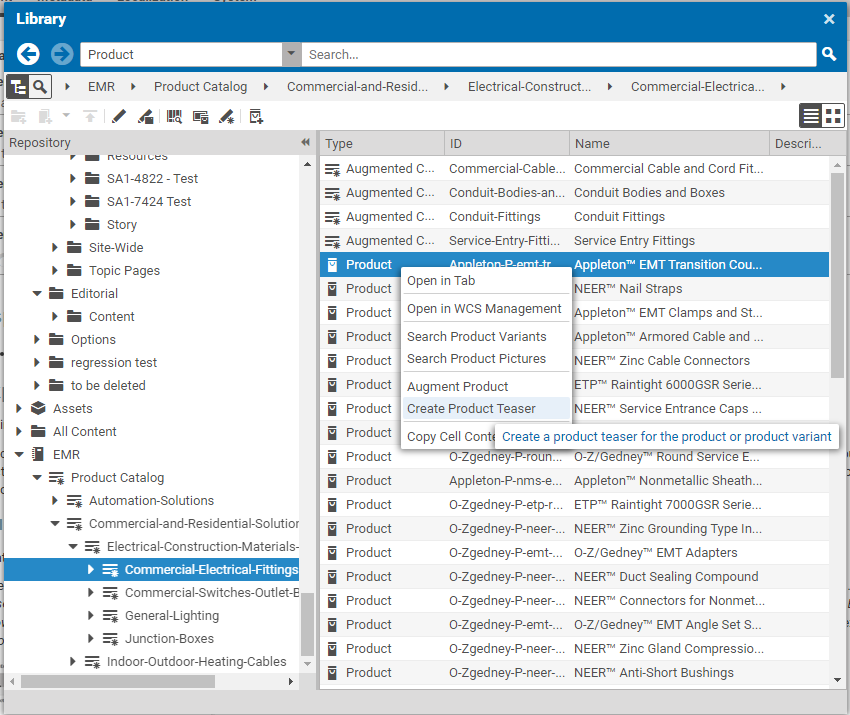This screenshot has width=850, height=715.
Task: Click the repository tree horizontal scrollbar
Action: point(118,681)
